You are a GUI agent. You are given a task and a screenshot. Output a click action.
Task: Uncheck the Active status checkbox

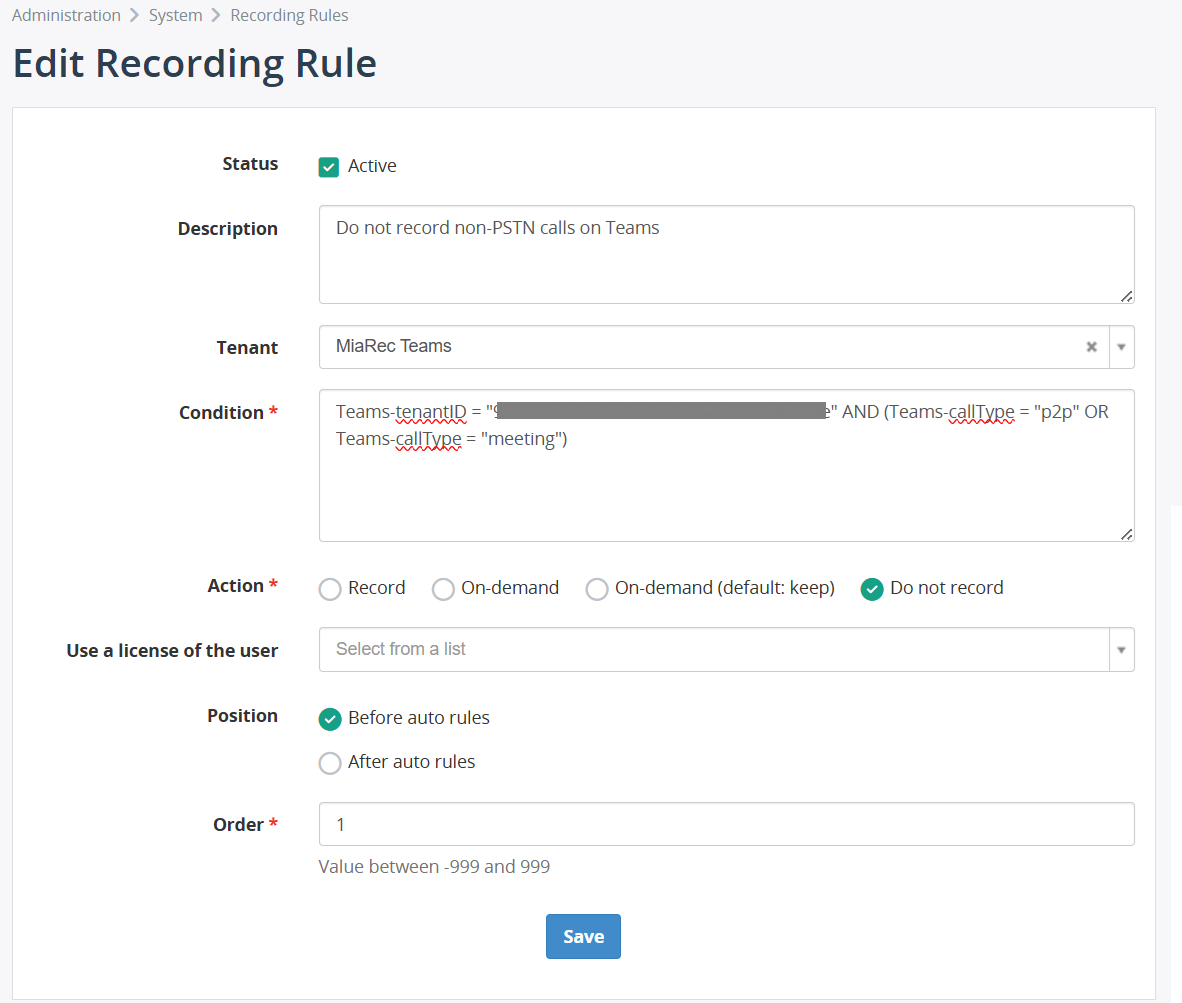(x=329, y=167)
